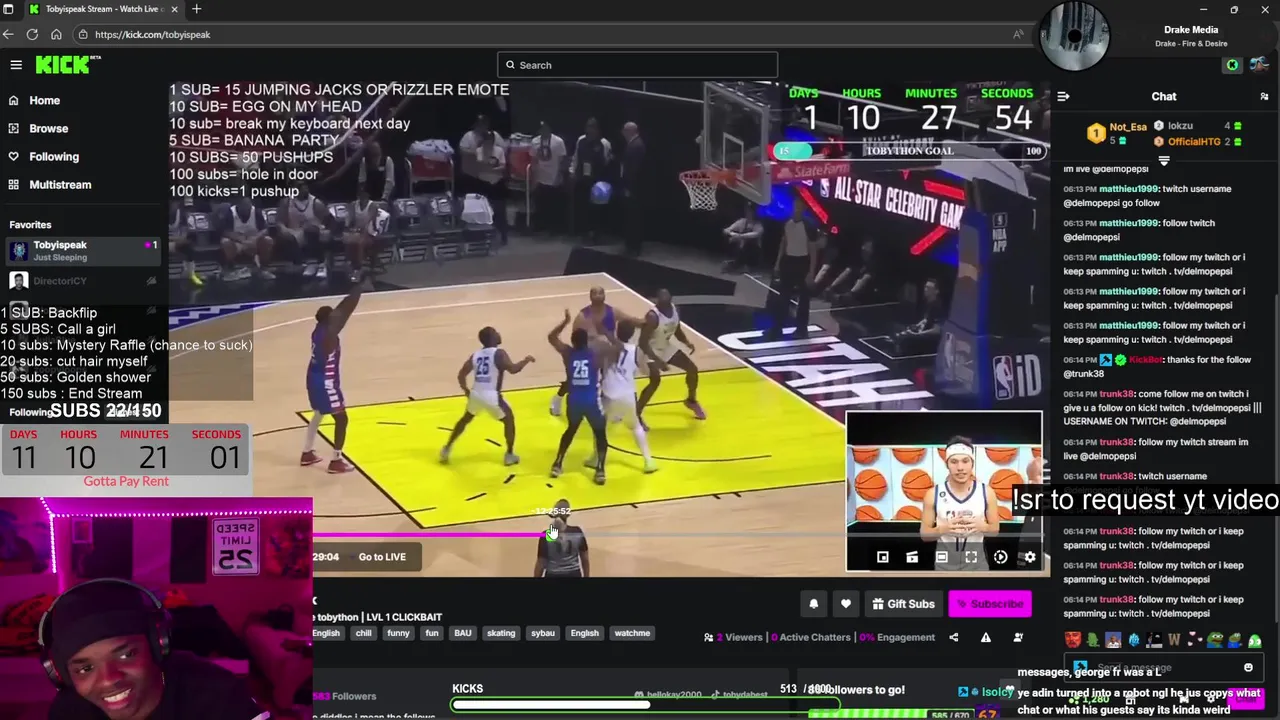The height and width of the screenshot is (720, 1280).
Task: Click the browser back arrow
Action: (x=9, y=34)
